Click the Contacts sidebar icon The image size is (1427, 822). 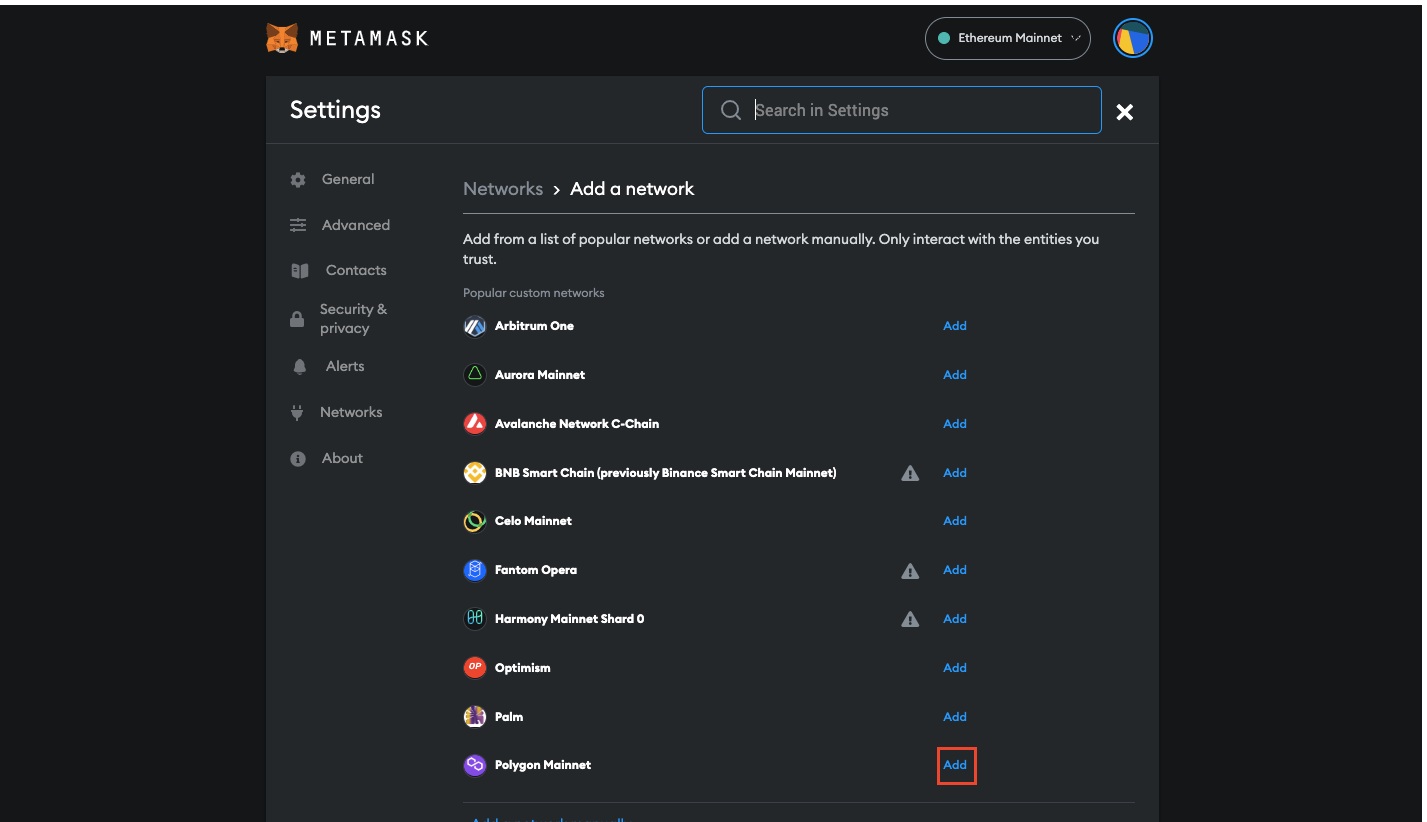coord(297,270)
